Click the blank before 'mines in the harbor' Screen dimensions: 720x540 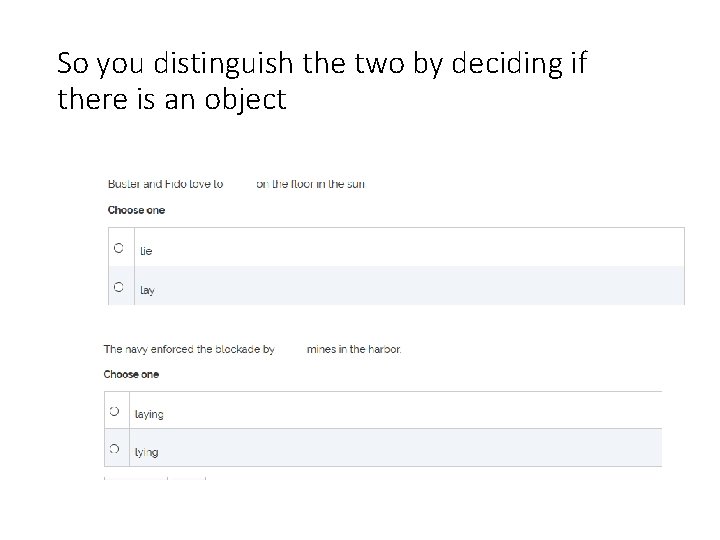(291, 349)
